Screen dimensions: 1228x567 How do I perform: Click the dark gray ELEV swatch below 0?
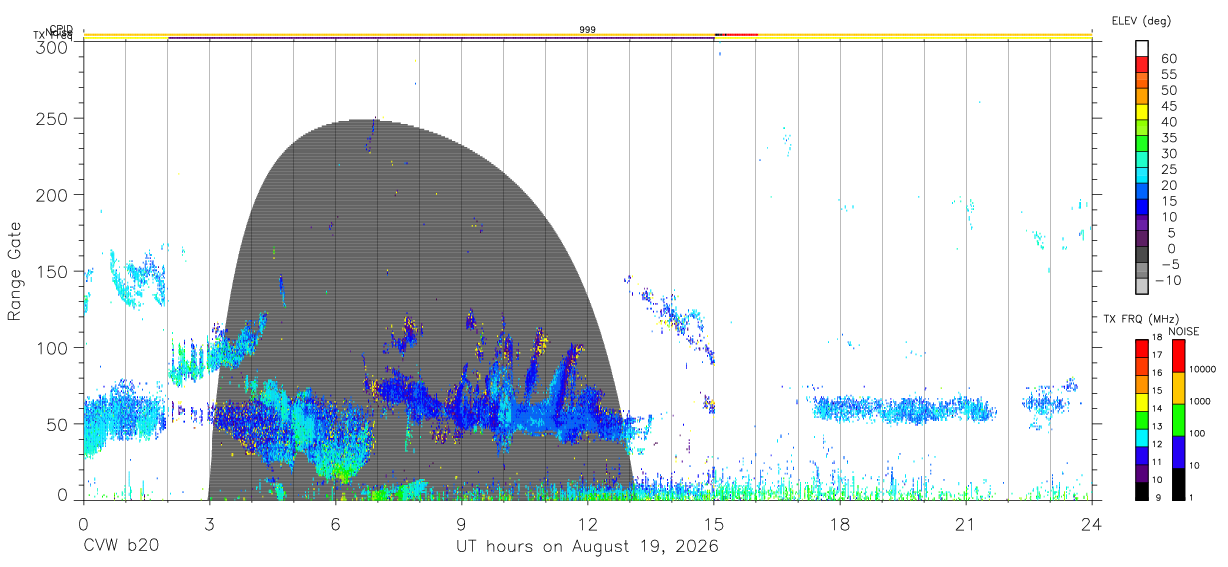point(1142,255)
